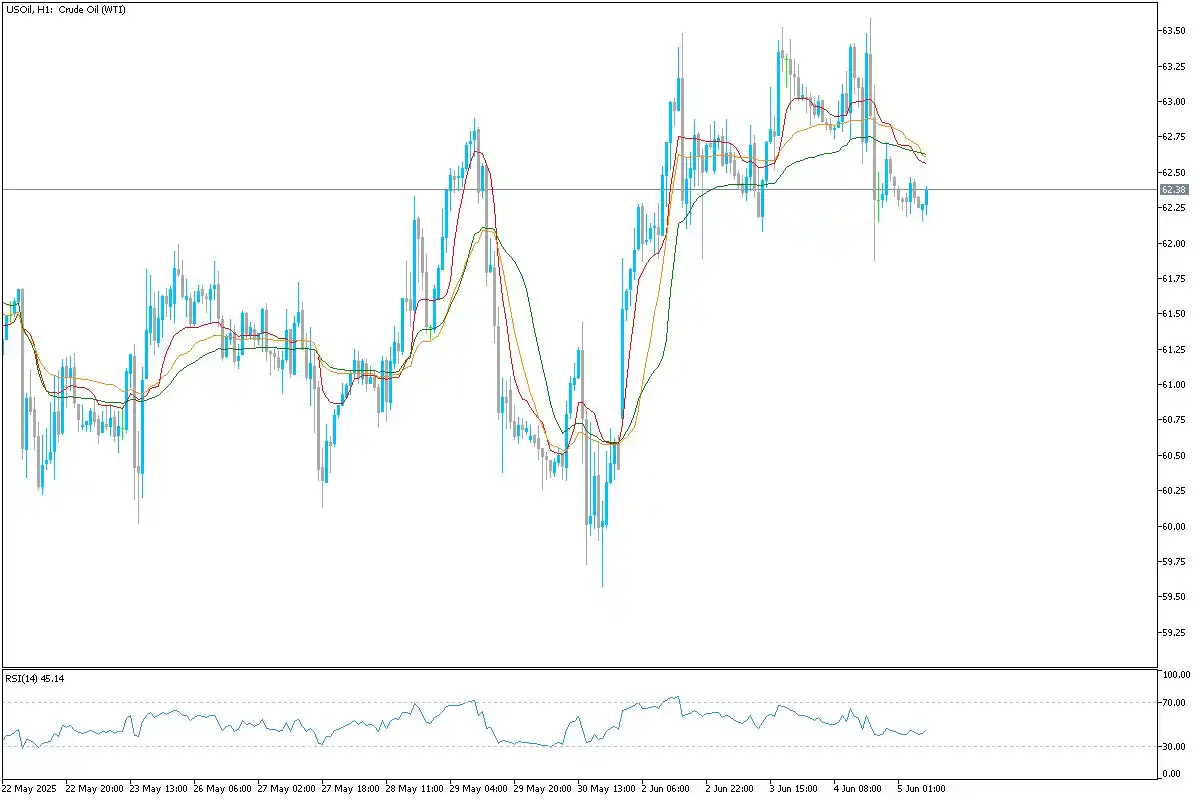Select the RSI(14) 45.14 indicator label
This screenshot has width=1200, height=800.
click(35, 679)
